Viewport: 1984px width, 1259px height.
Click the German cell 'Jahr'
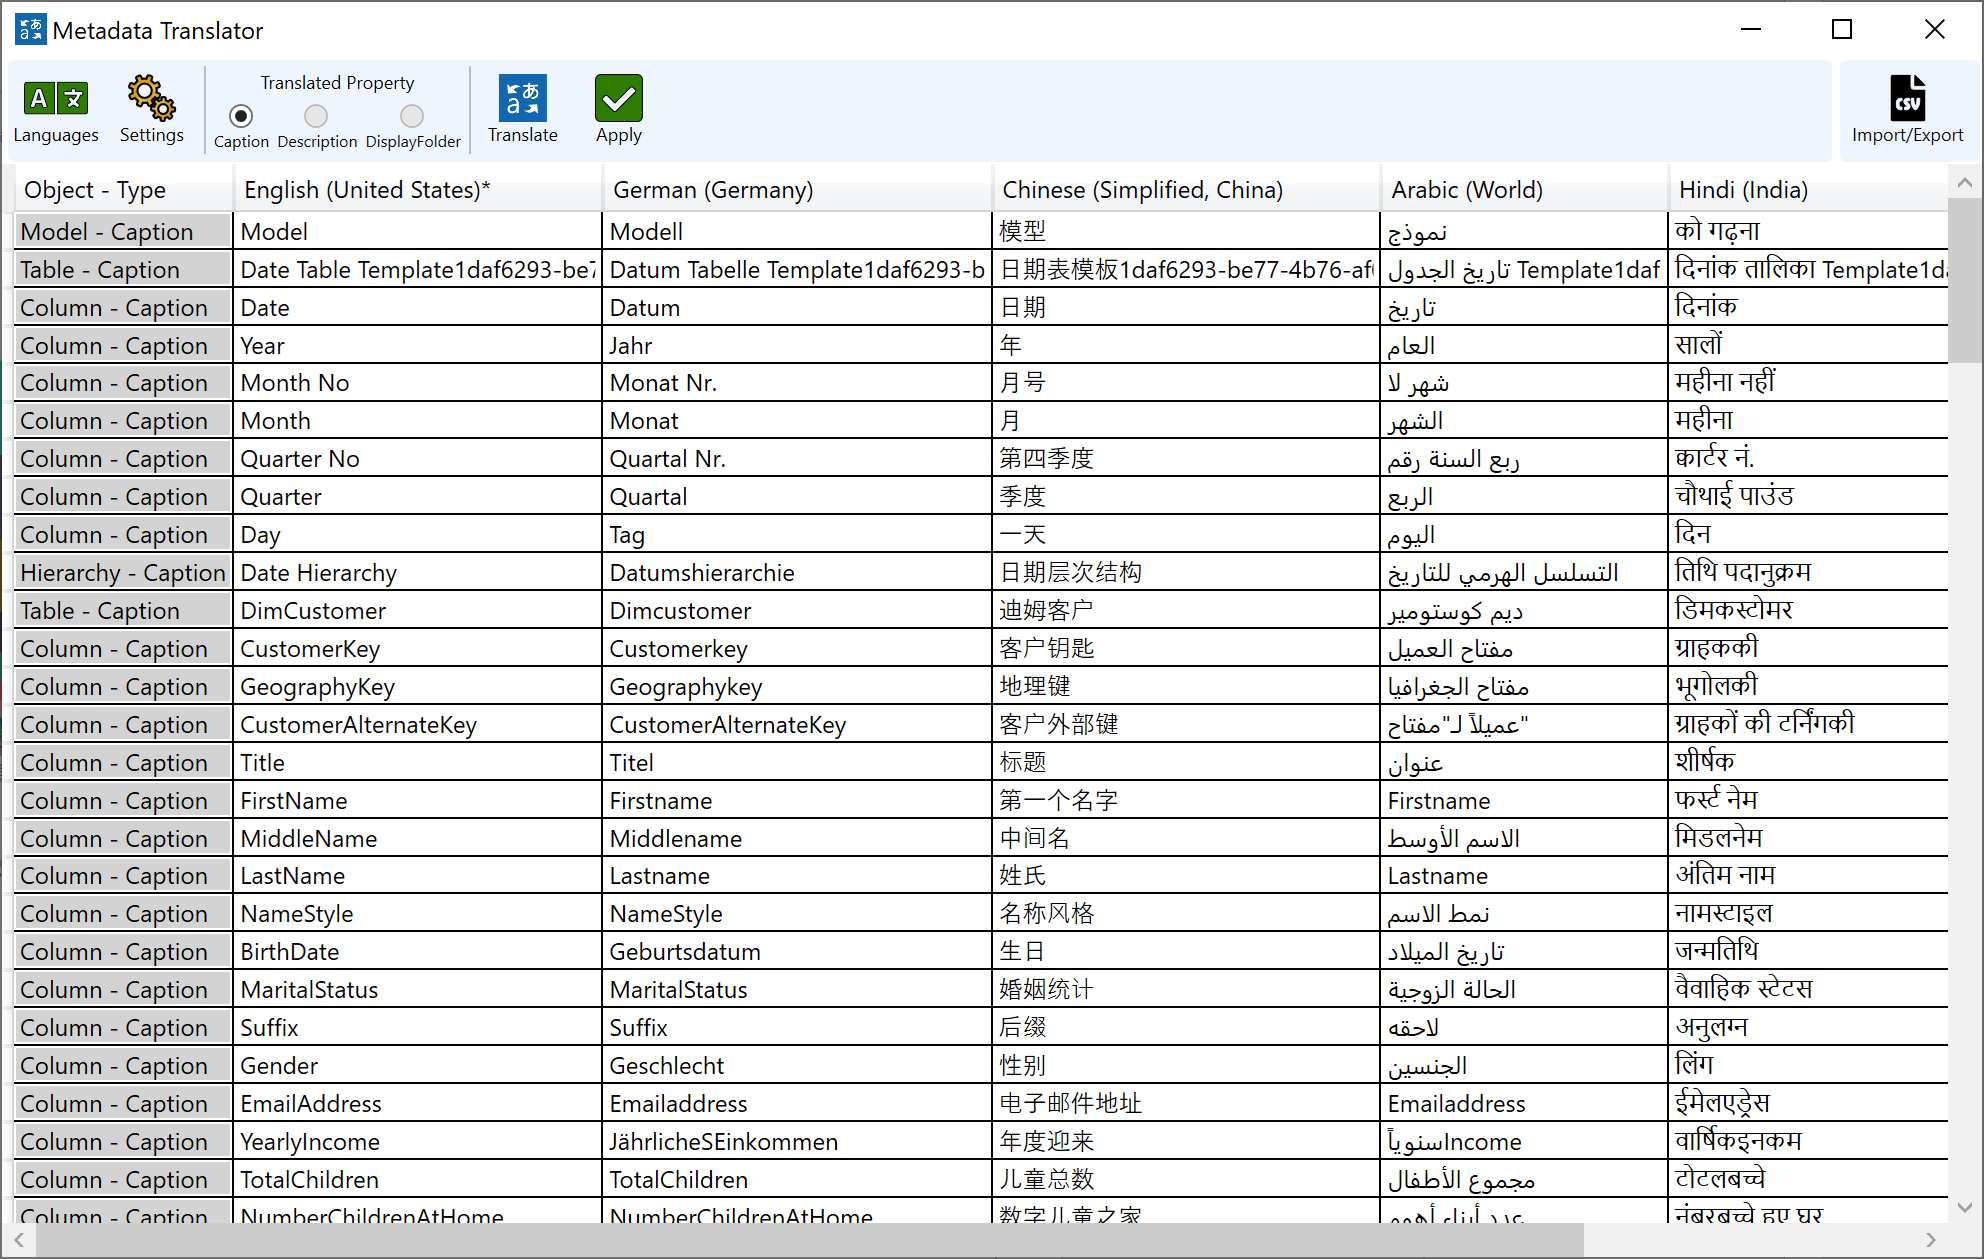point(797,345)
